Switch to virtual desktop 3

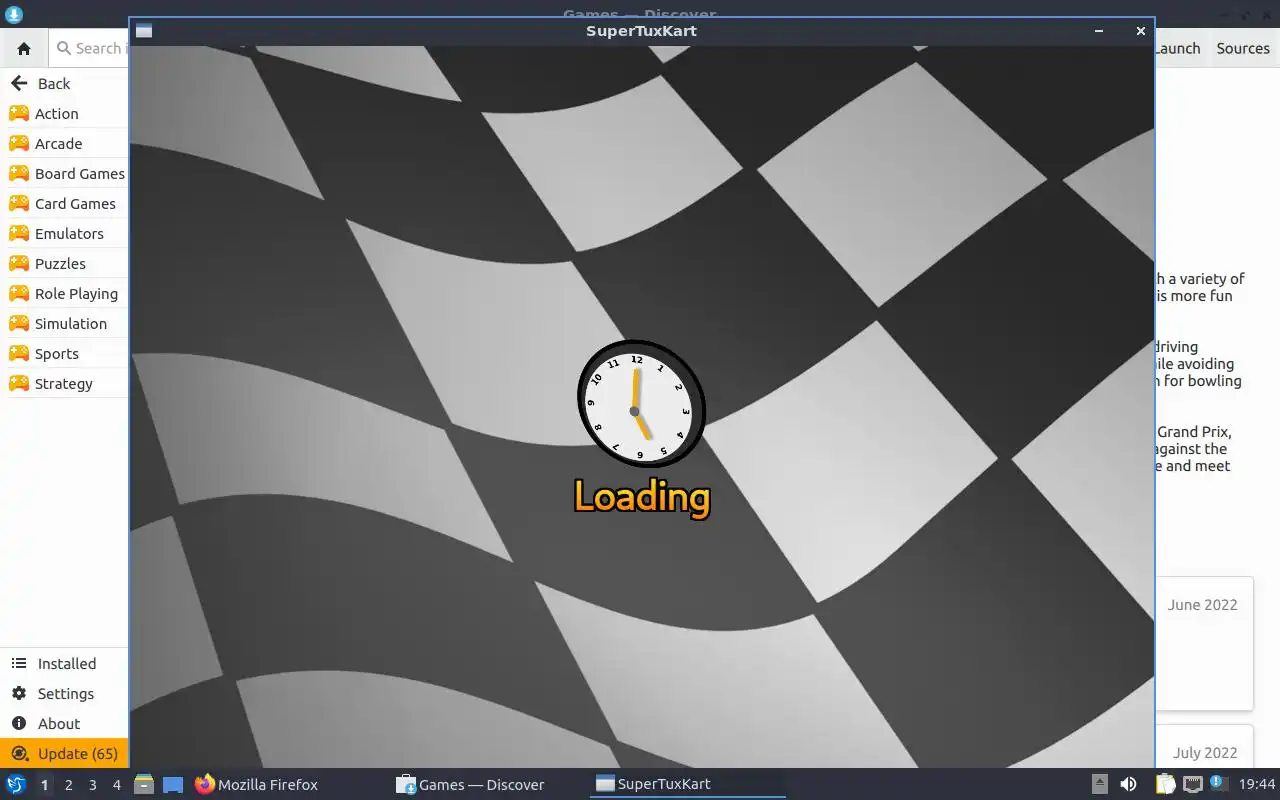pyautogui.click(x=92, y=785)
